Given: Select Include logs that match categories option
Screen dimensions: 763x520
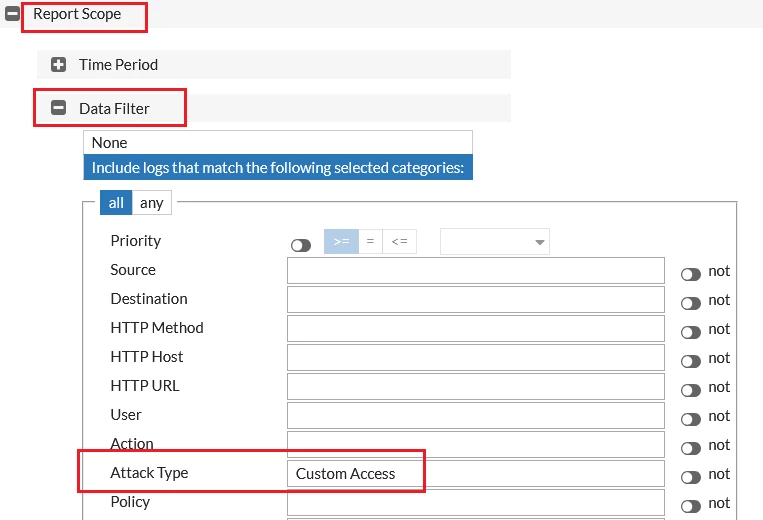Looking at the screenshot, I should click(278, 167).
